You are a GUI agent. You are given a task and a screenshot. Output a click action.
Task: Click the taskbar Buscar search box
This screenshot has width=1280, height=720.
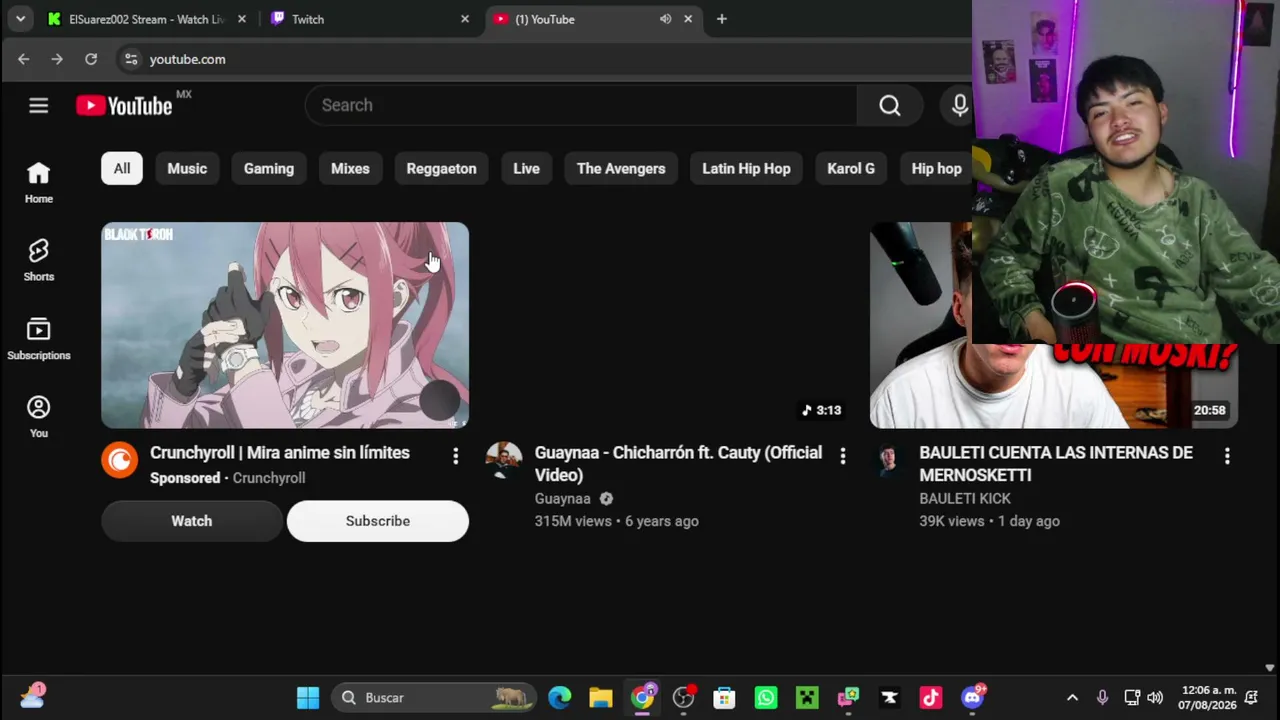click(434, 698)
